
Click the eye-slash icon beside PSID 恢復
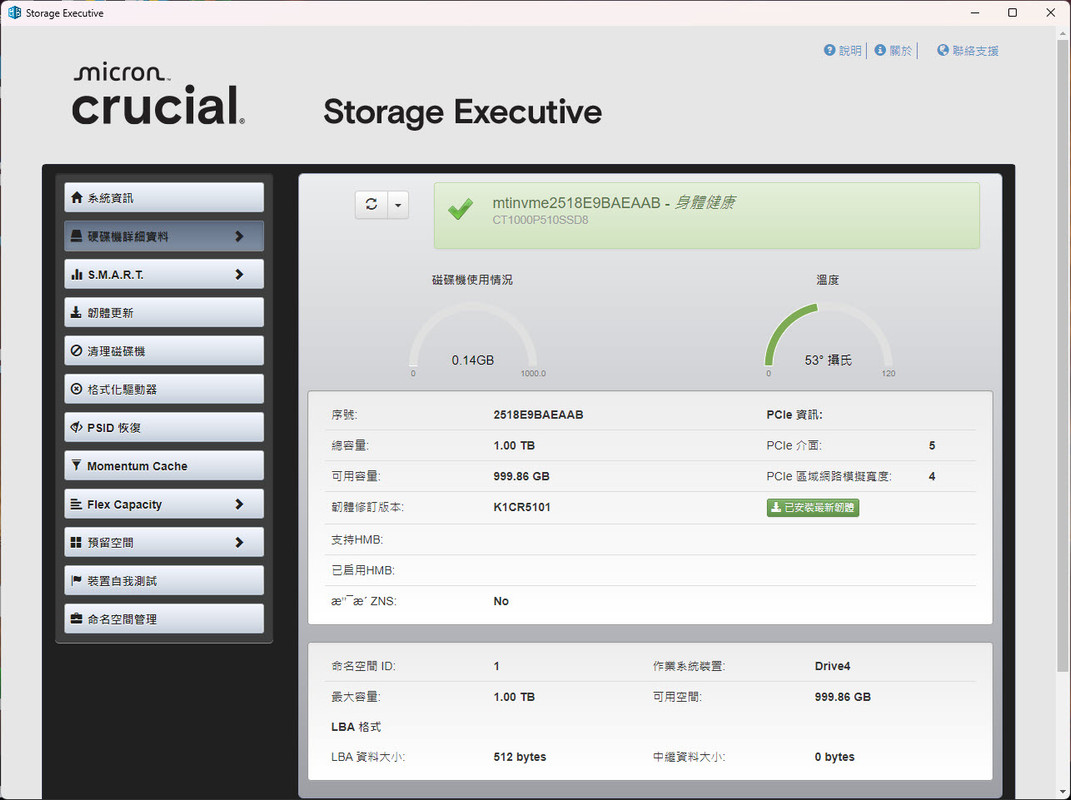(x=76, y=427)
